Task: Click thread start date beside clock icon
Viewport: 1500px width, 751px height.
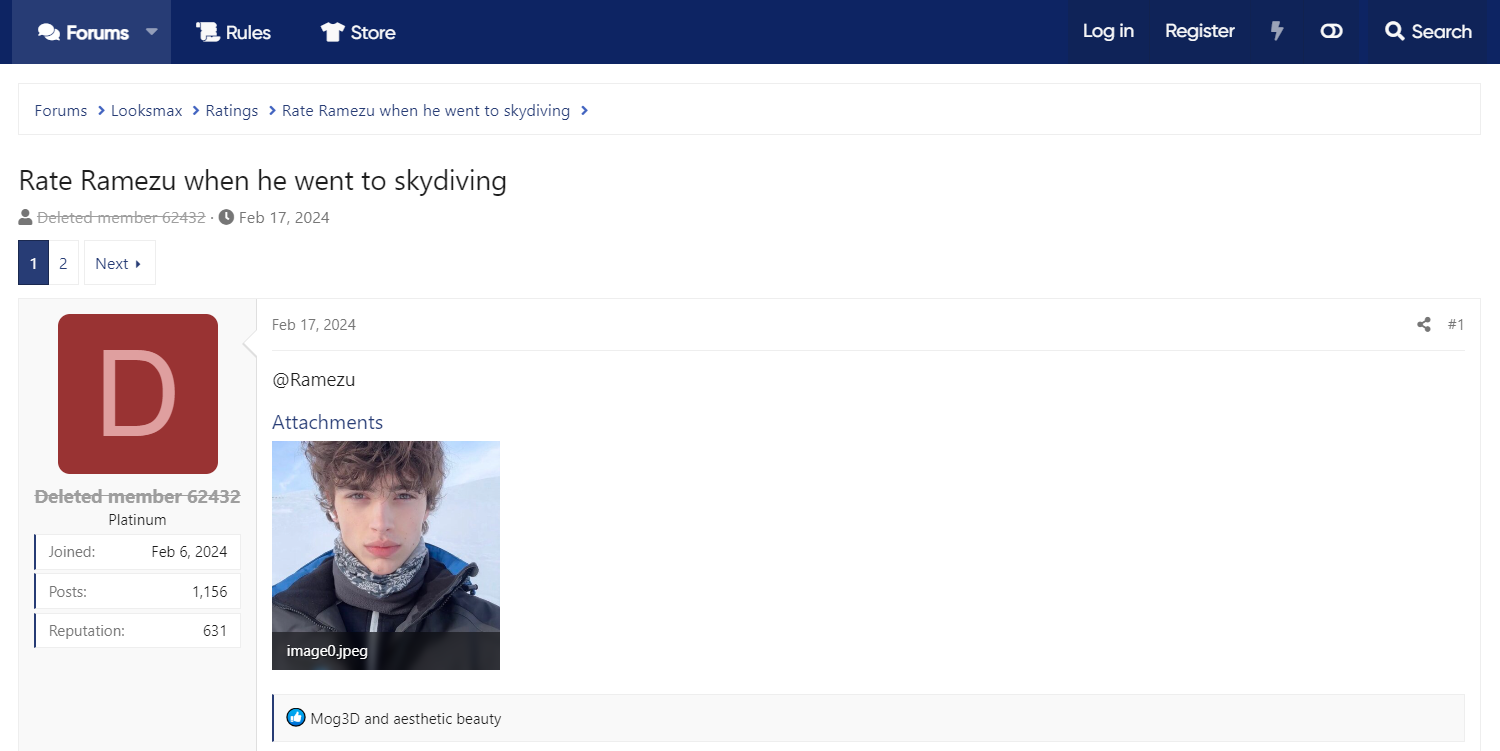Action: click(284, 217)
